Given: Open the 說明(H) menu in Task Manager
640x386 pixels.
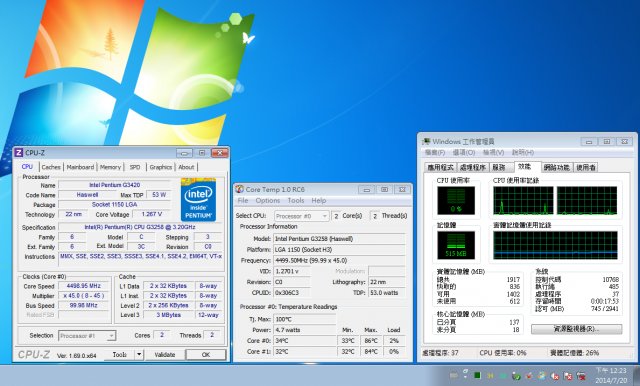Looking at the screenshot, I should point(523,152).
